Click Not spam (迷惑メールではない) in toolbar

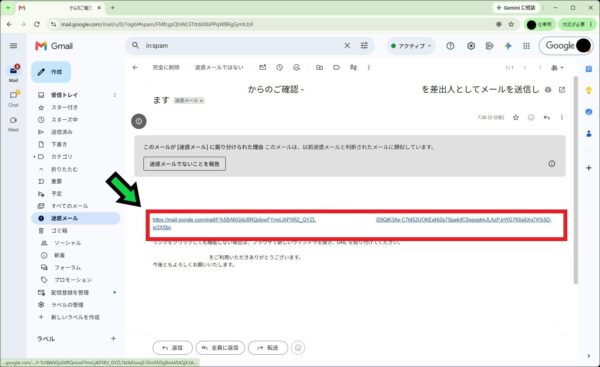219,67
